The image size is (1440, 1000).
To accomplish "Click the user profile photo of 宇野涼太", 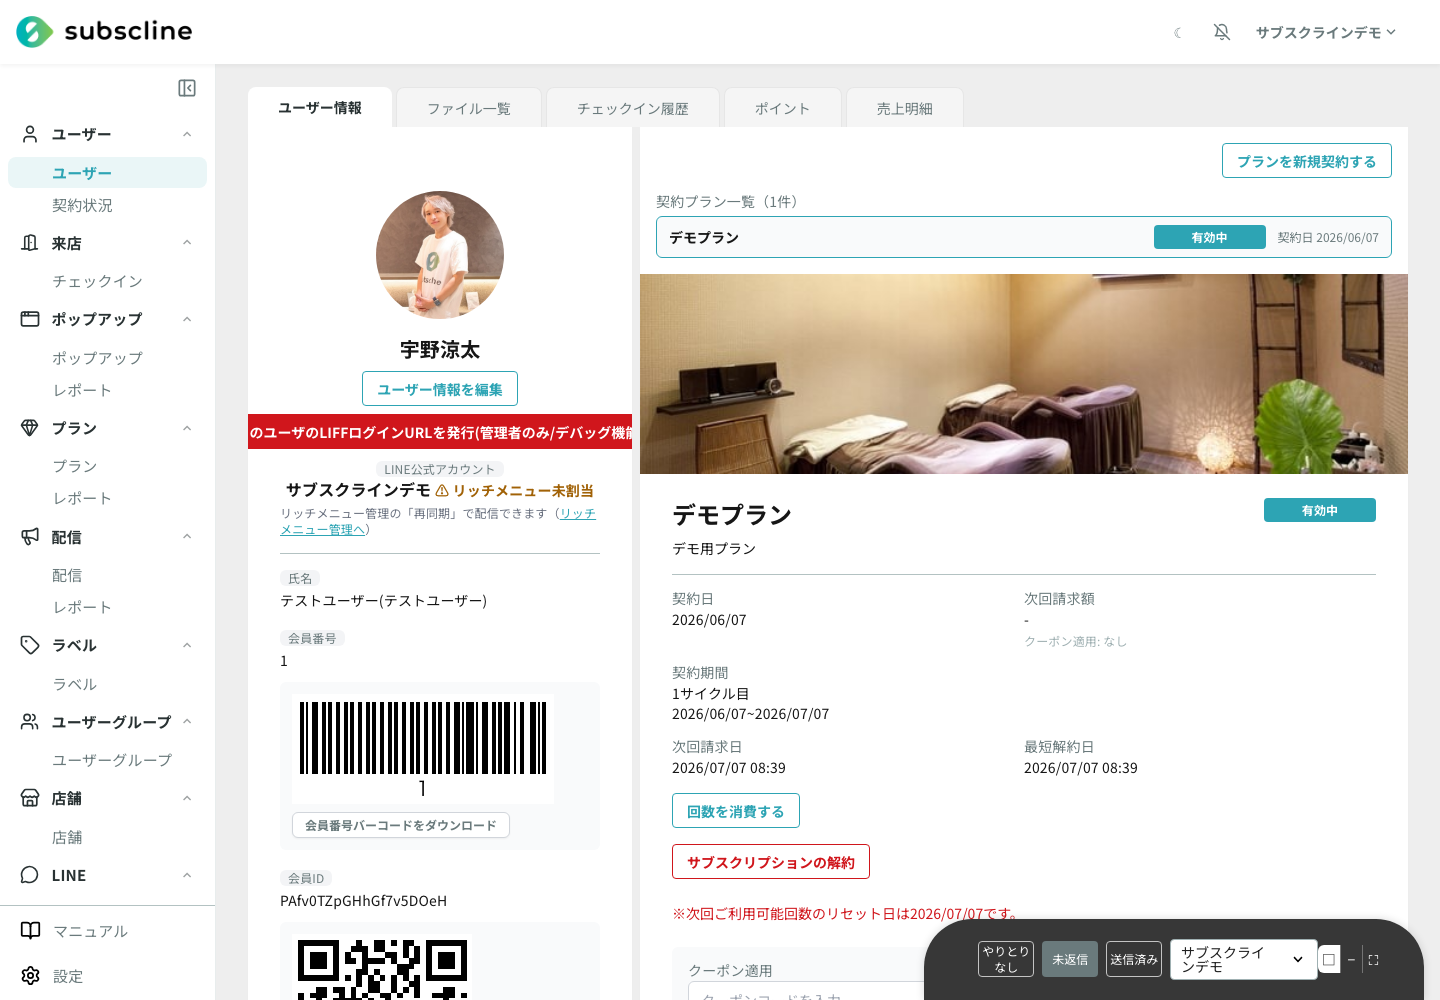I will tap(440, 255).
